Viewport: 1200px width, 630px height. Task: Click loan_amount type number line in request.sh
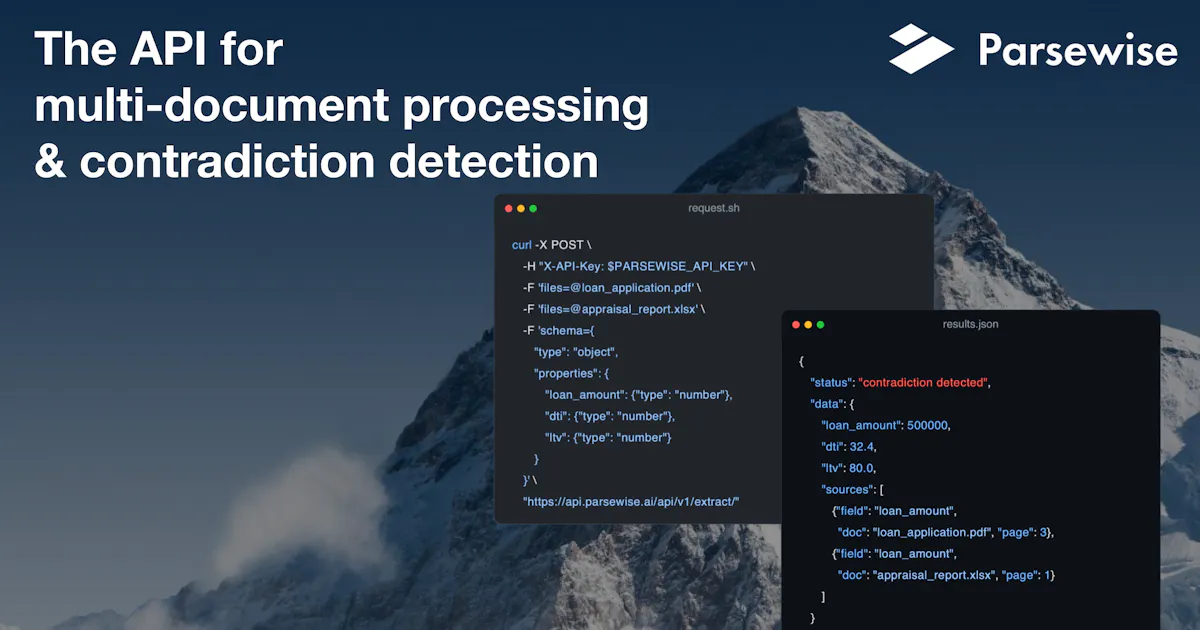click(639, 395)
